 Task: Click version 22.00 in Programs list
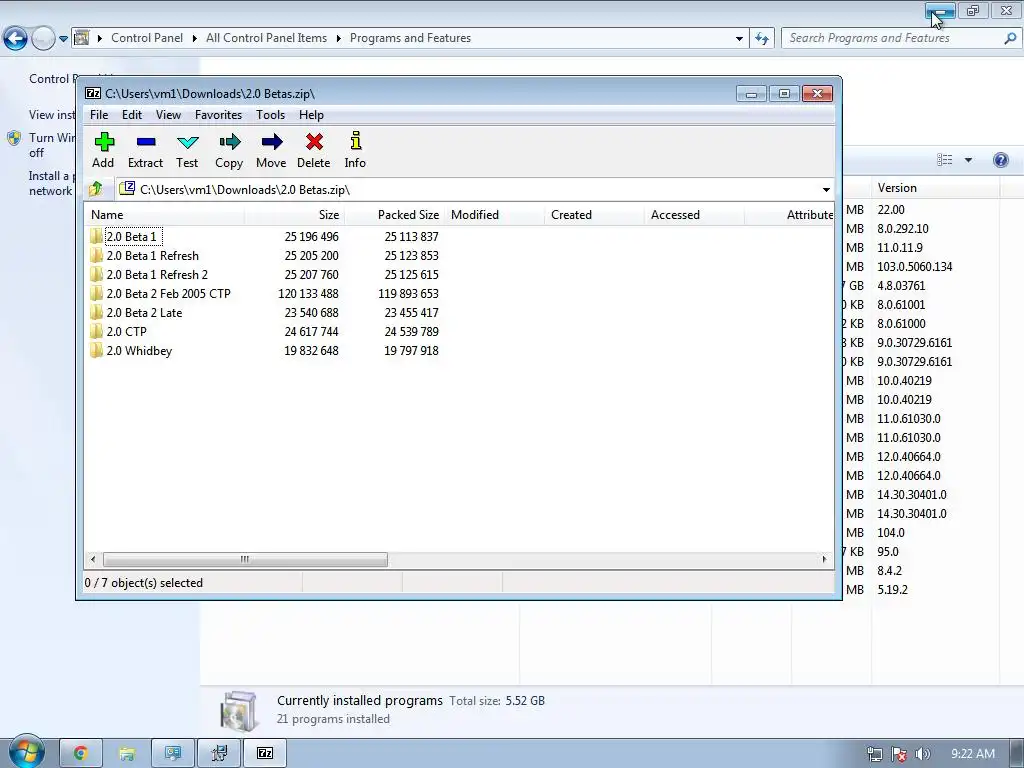tap(891, 210)
